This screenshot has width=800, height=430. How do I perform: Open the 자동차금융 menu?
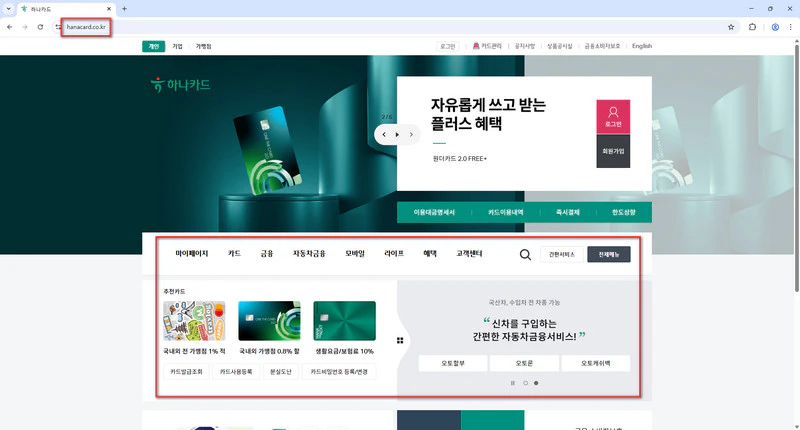point(309,254)
